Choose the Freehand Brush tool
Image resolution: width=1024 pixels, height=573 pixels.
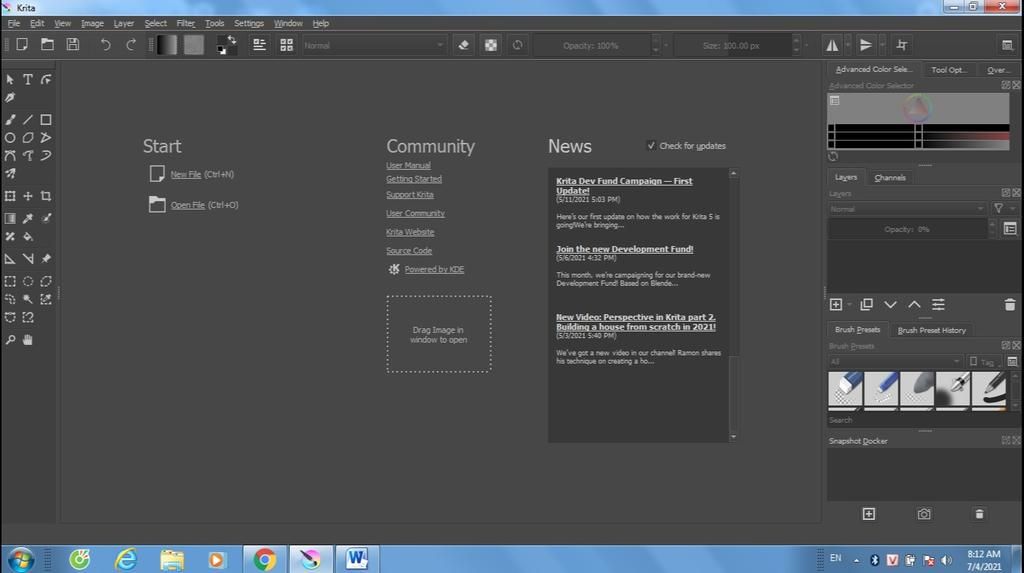click(10, 120)
